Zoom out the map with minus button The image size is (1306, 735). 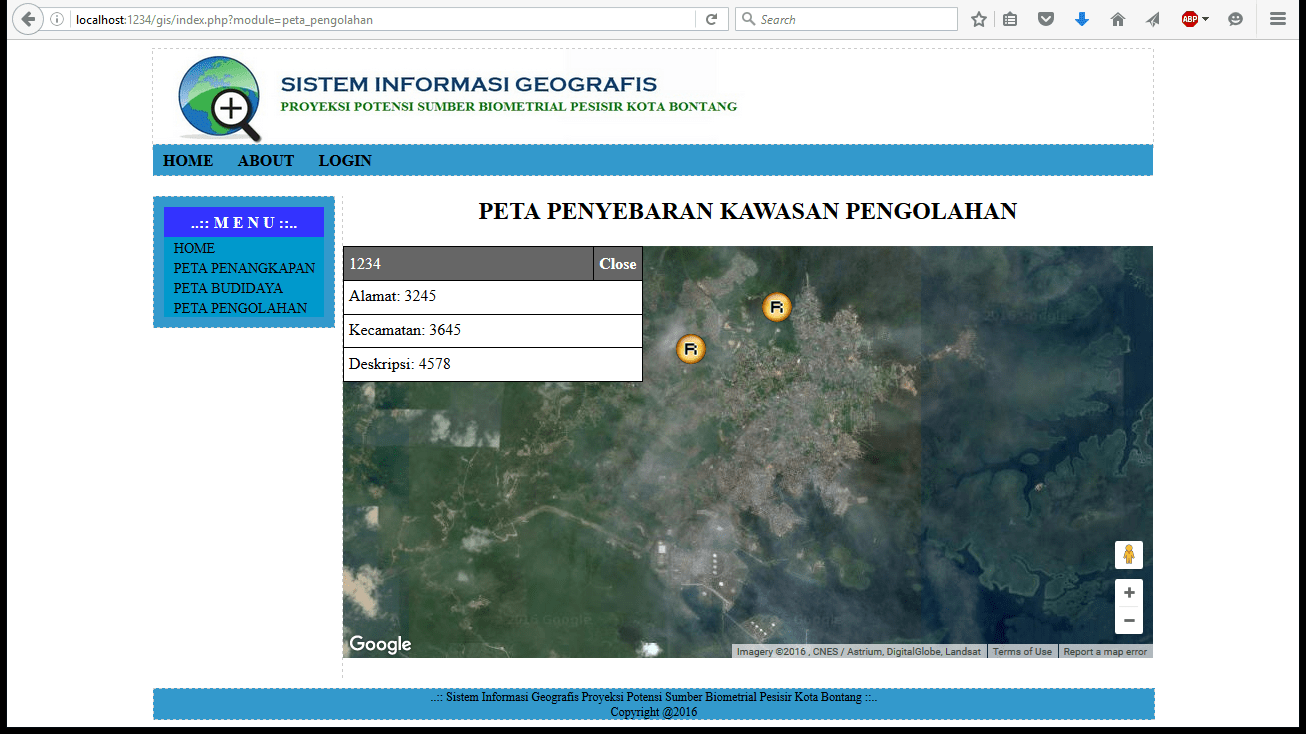1129,621
